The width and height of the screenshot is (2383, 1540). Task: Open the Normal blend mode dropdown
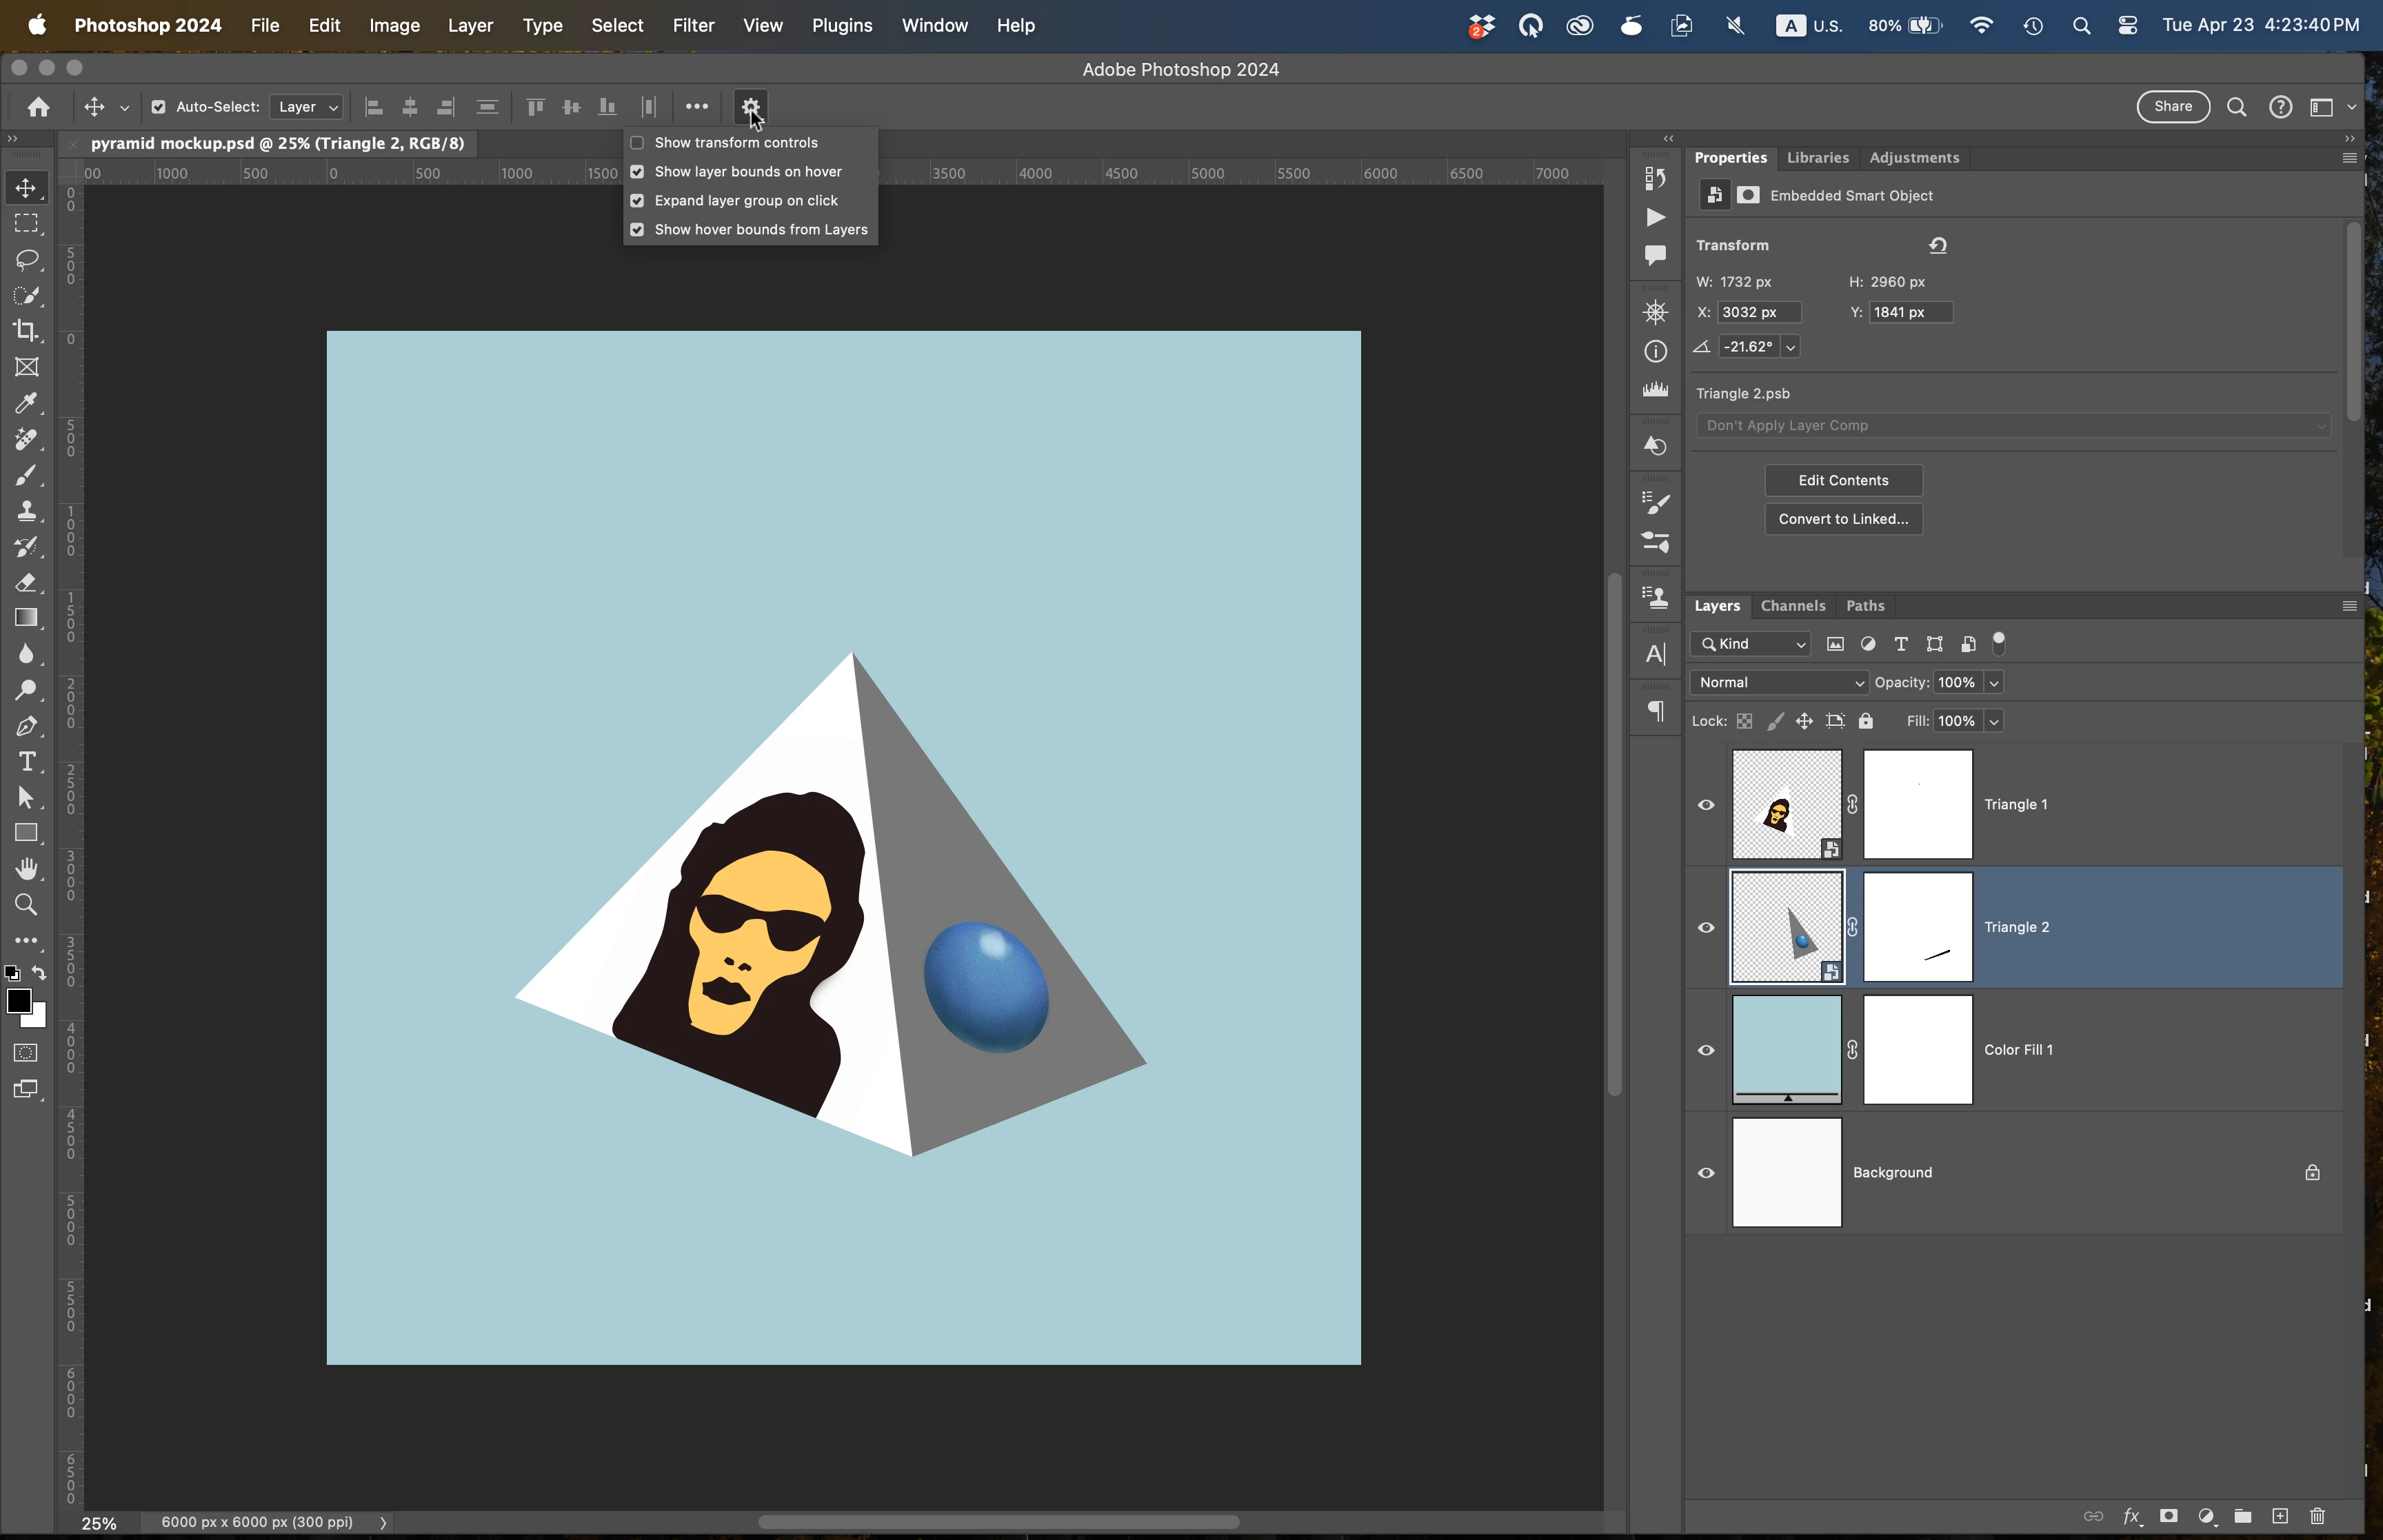1780,683
